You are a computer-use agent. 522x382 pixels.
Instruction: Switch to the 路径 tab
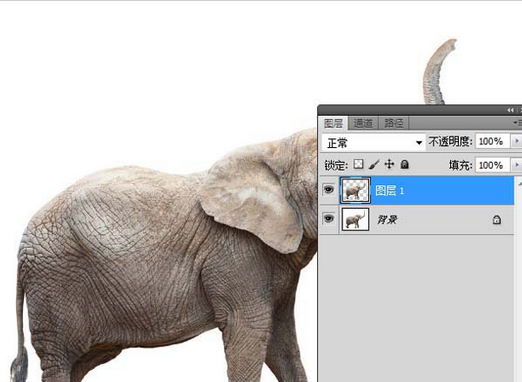pyautogui.click(x=394, y=123)
